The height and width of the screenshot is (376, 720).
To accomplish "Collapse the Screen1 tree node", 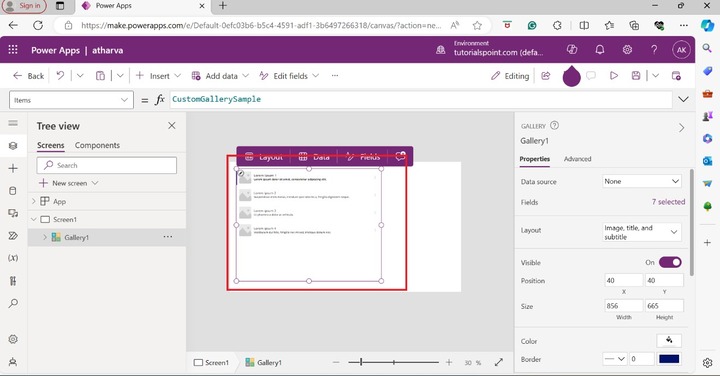I will point(34,219).
